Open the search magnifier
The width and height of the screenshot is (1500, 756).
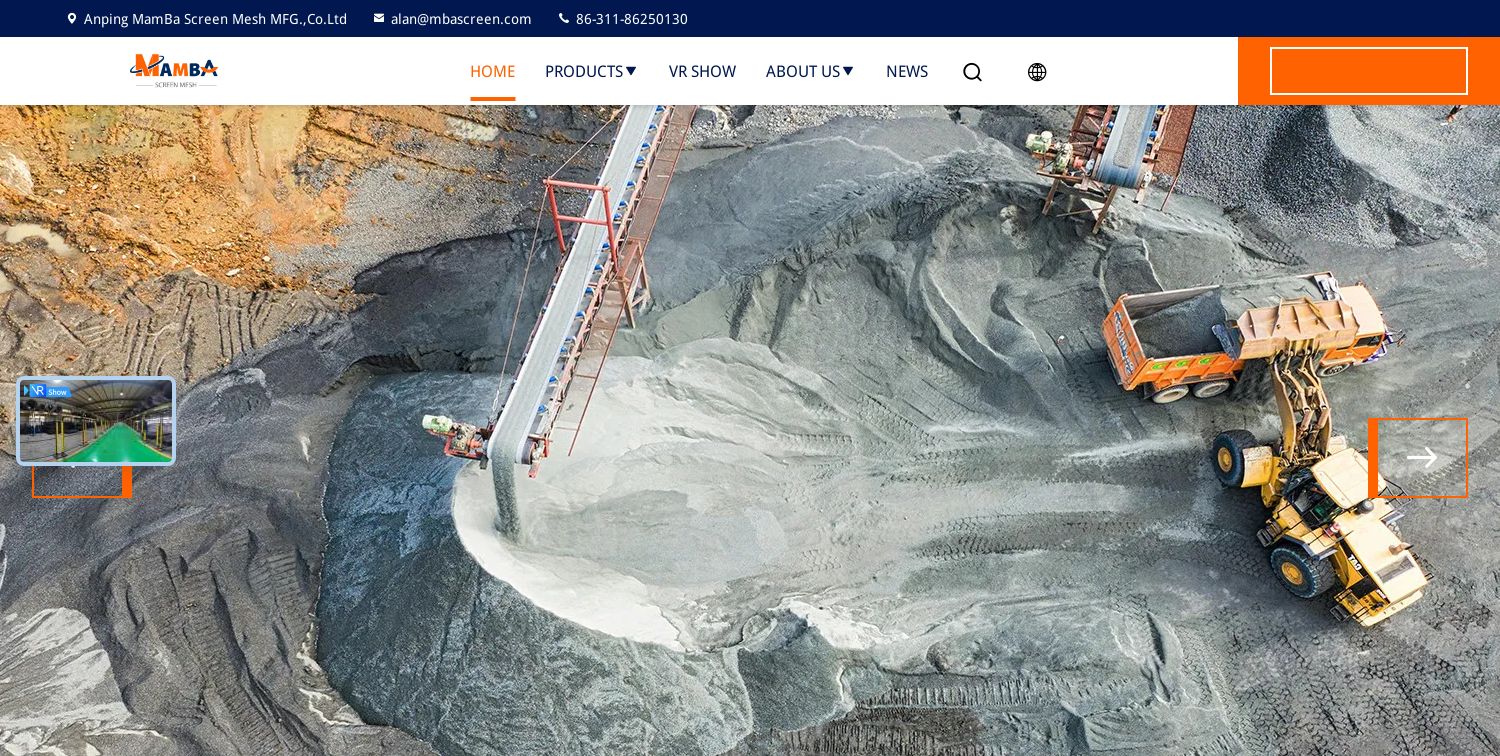coord(972,72)
